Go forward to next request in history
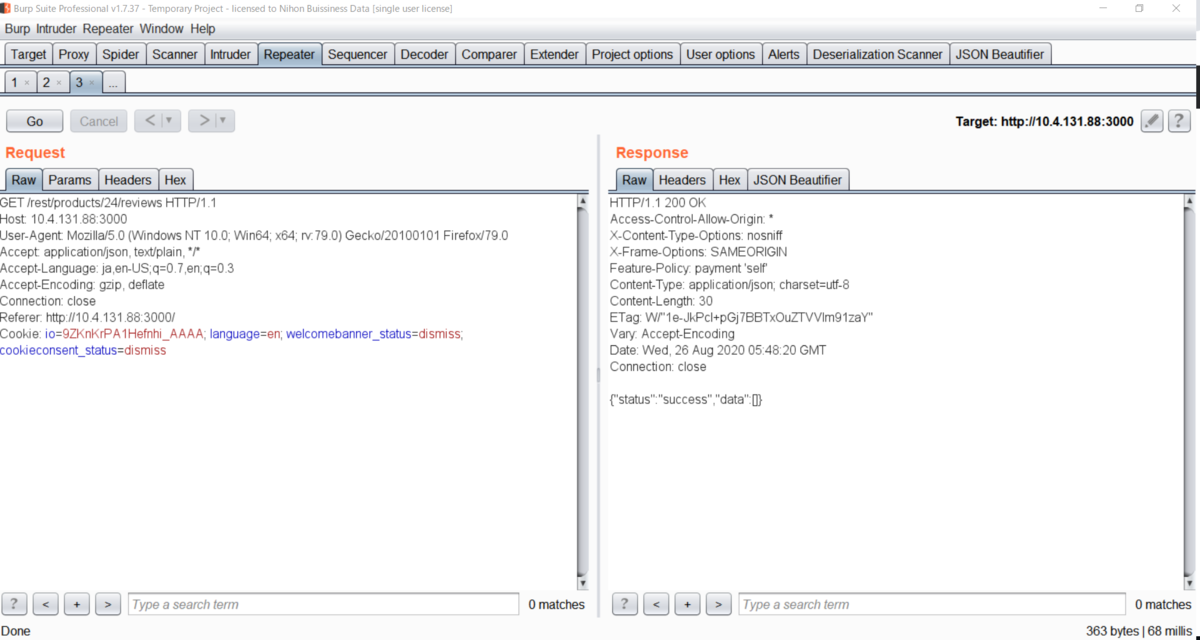This screenshot has width=1200, height=640. [x=205, y=121]
